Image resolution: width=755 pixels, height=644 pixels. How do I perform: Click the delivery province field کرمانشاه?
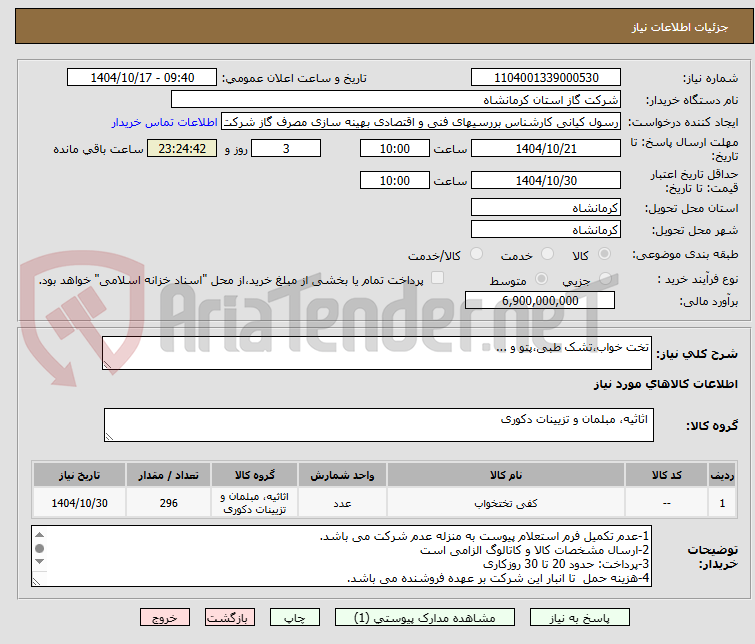[x=546, y=208]
